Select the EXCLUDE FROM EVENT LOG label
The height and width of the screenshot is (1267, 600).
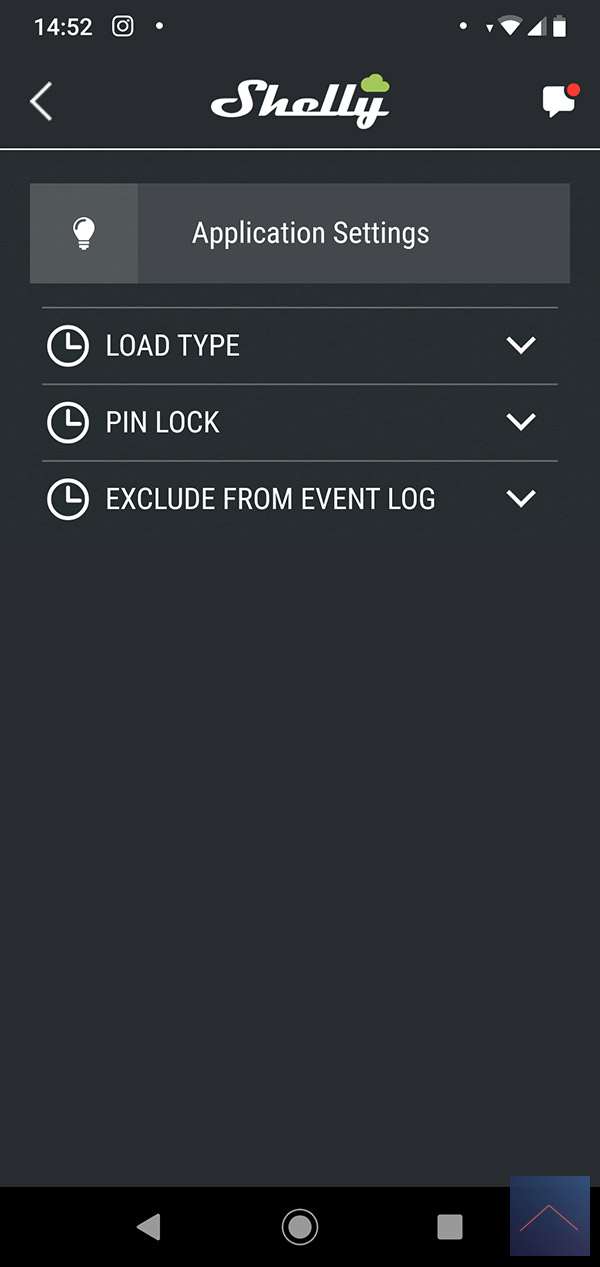pyautogui.click(x=271, y=499)
